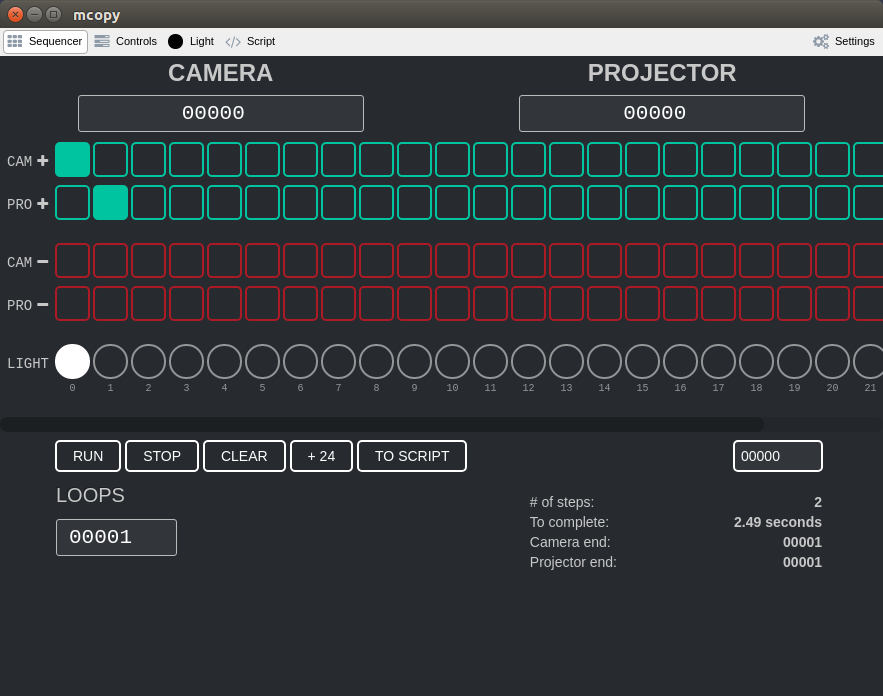Select the black Light circle icon
883x696 pixels.
[175, 41]
